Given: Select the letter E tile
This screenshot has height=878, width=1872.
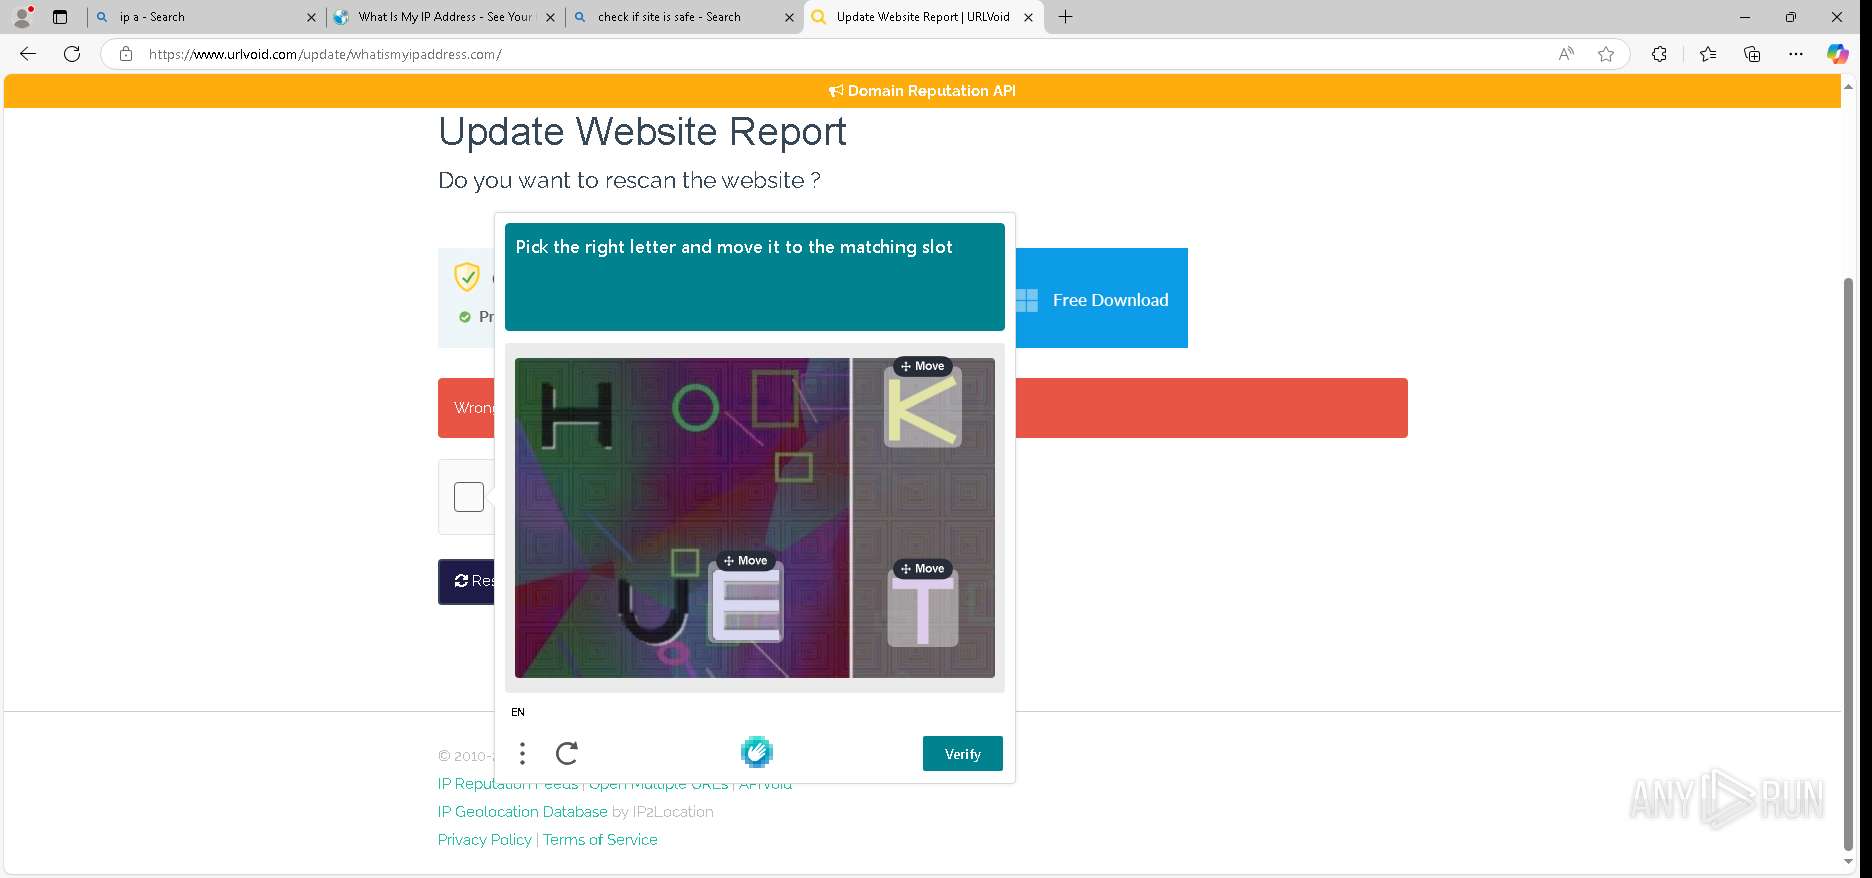Looking at the screenshot, I should [x=747, y=604].
